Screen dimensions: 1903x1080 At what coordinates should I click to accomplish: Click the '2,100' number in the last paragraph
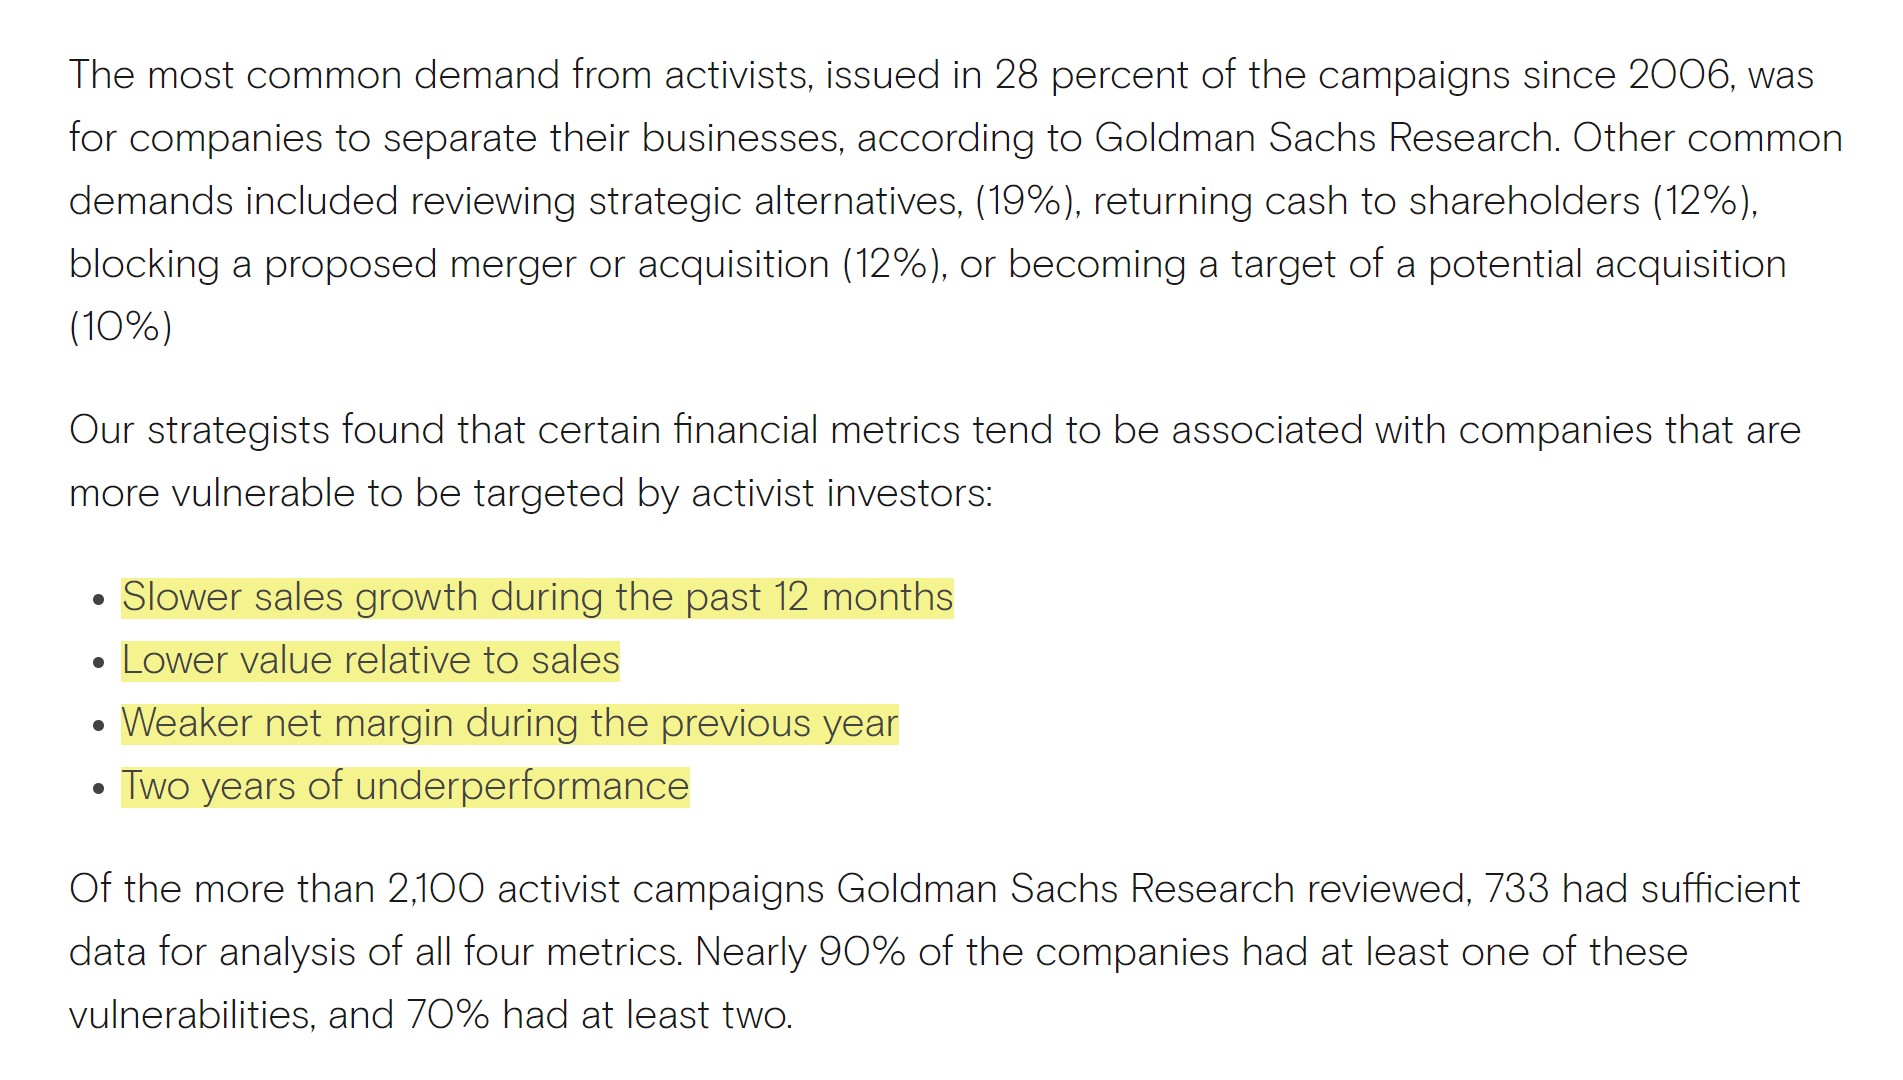[x=436, y=889]
